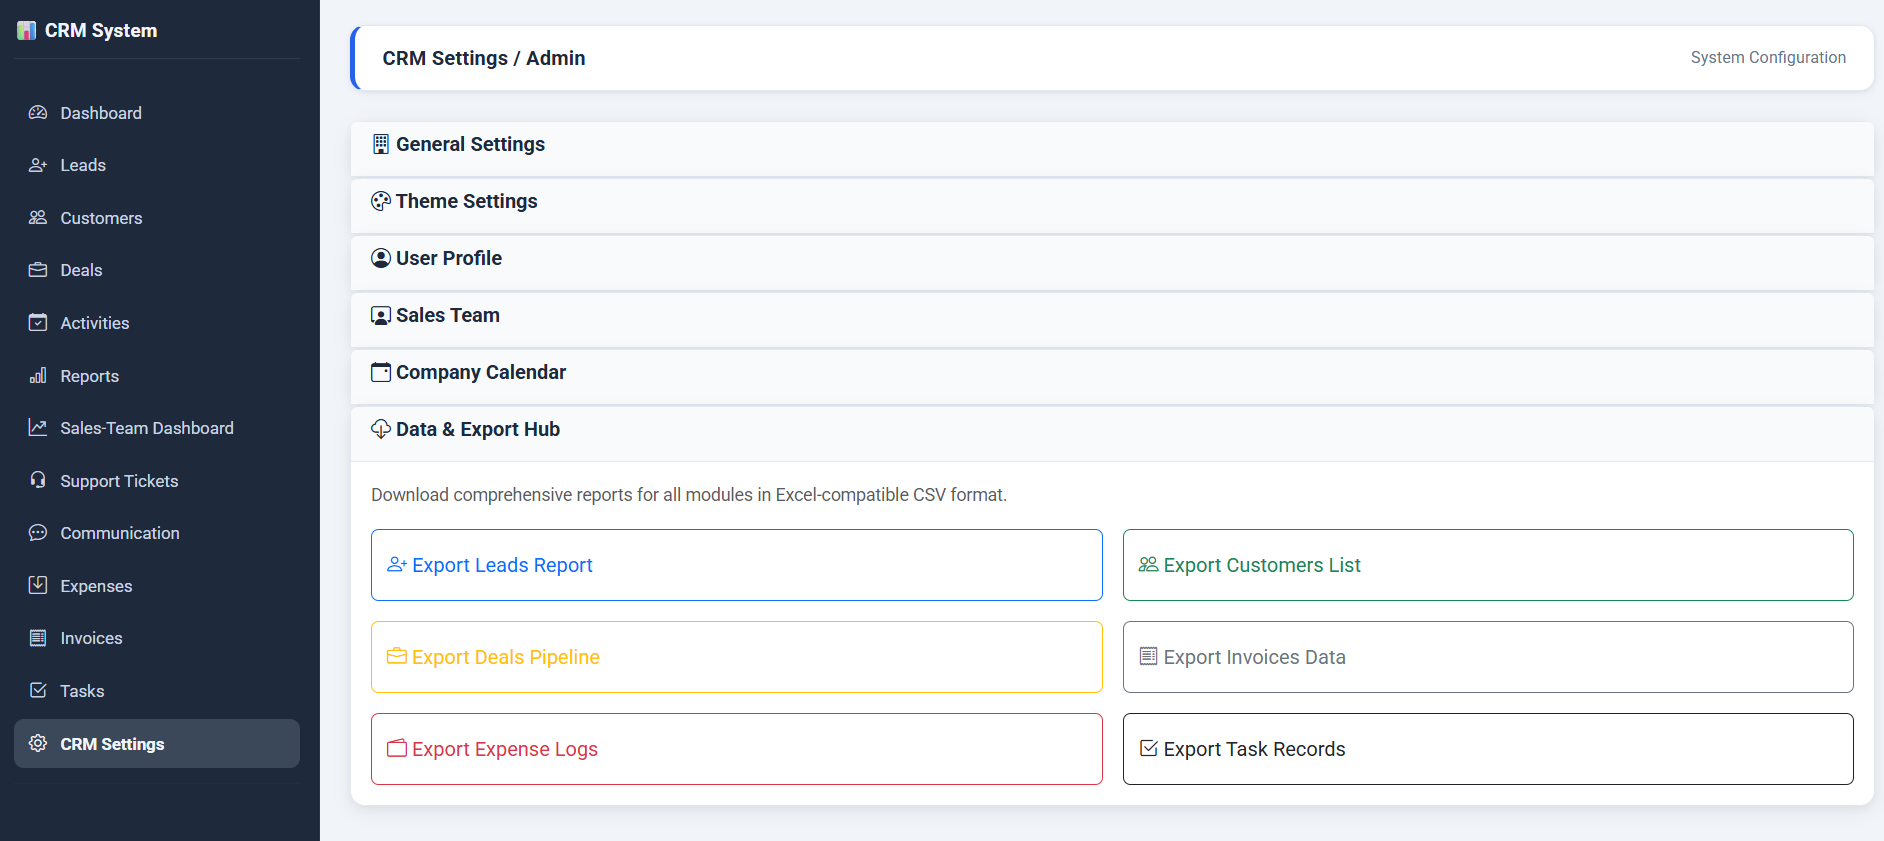Click the Export Task Records button
The height and width of the screenshot is (841, 1884).
click(x=1488, y=749)
